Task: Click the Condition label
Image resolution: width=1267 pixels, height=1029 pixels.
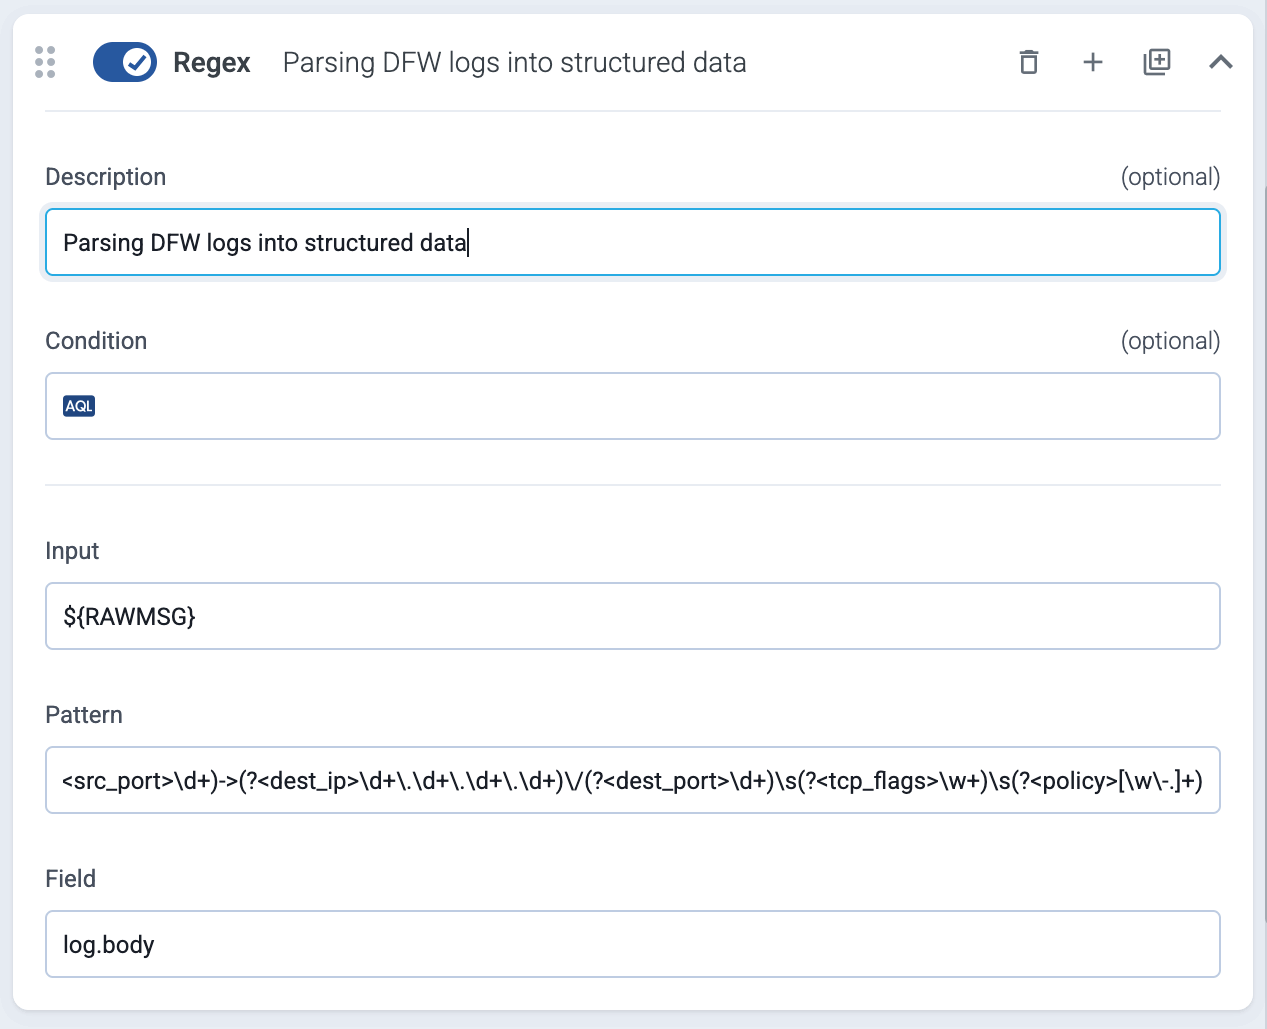Action: (96, 341)
